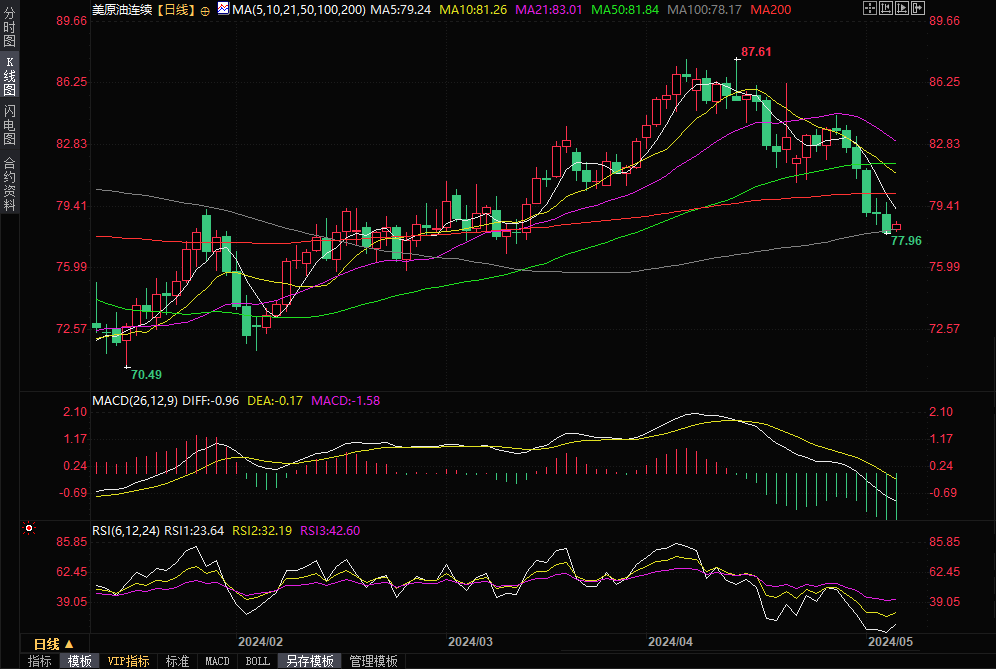Click the red sun marker icon near RSI
The width and height of the screenshot is (996, 669).
30,528
